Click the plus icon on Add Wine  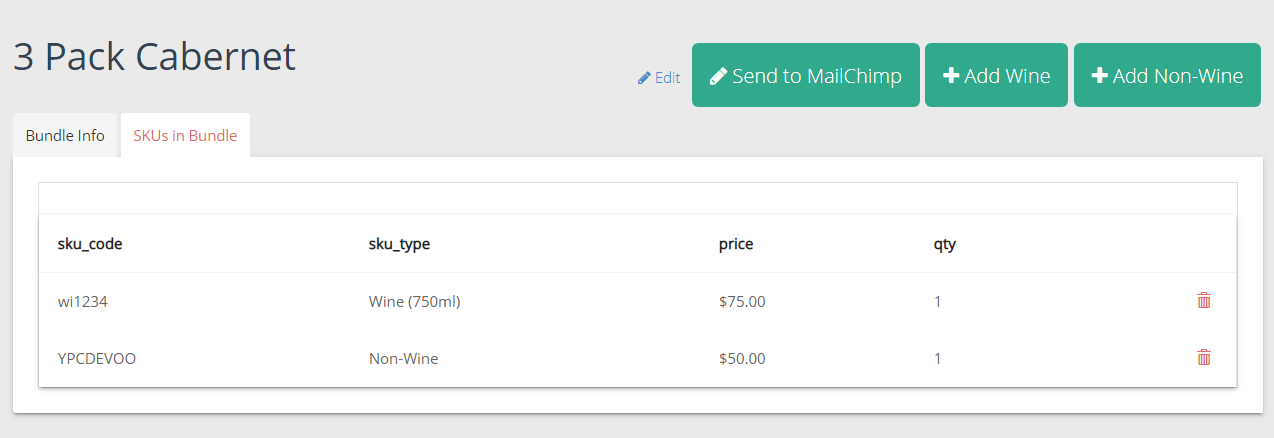click(x=951, y=76)
